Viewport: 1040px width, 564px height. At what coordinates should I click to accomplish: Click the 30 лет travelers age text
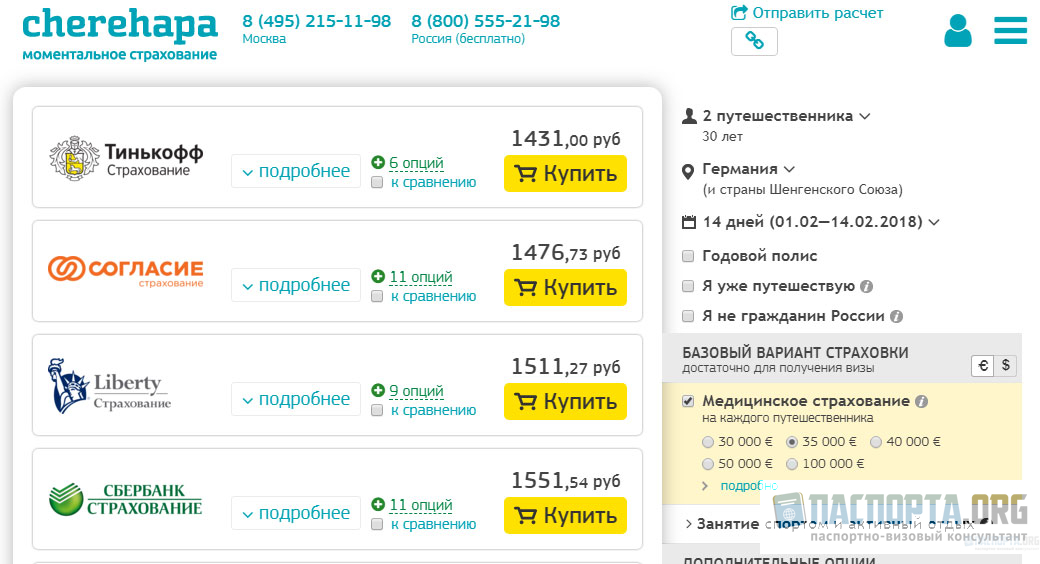[722, 137]
